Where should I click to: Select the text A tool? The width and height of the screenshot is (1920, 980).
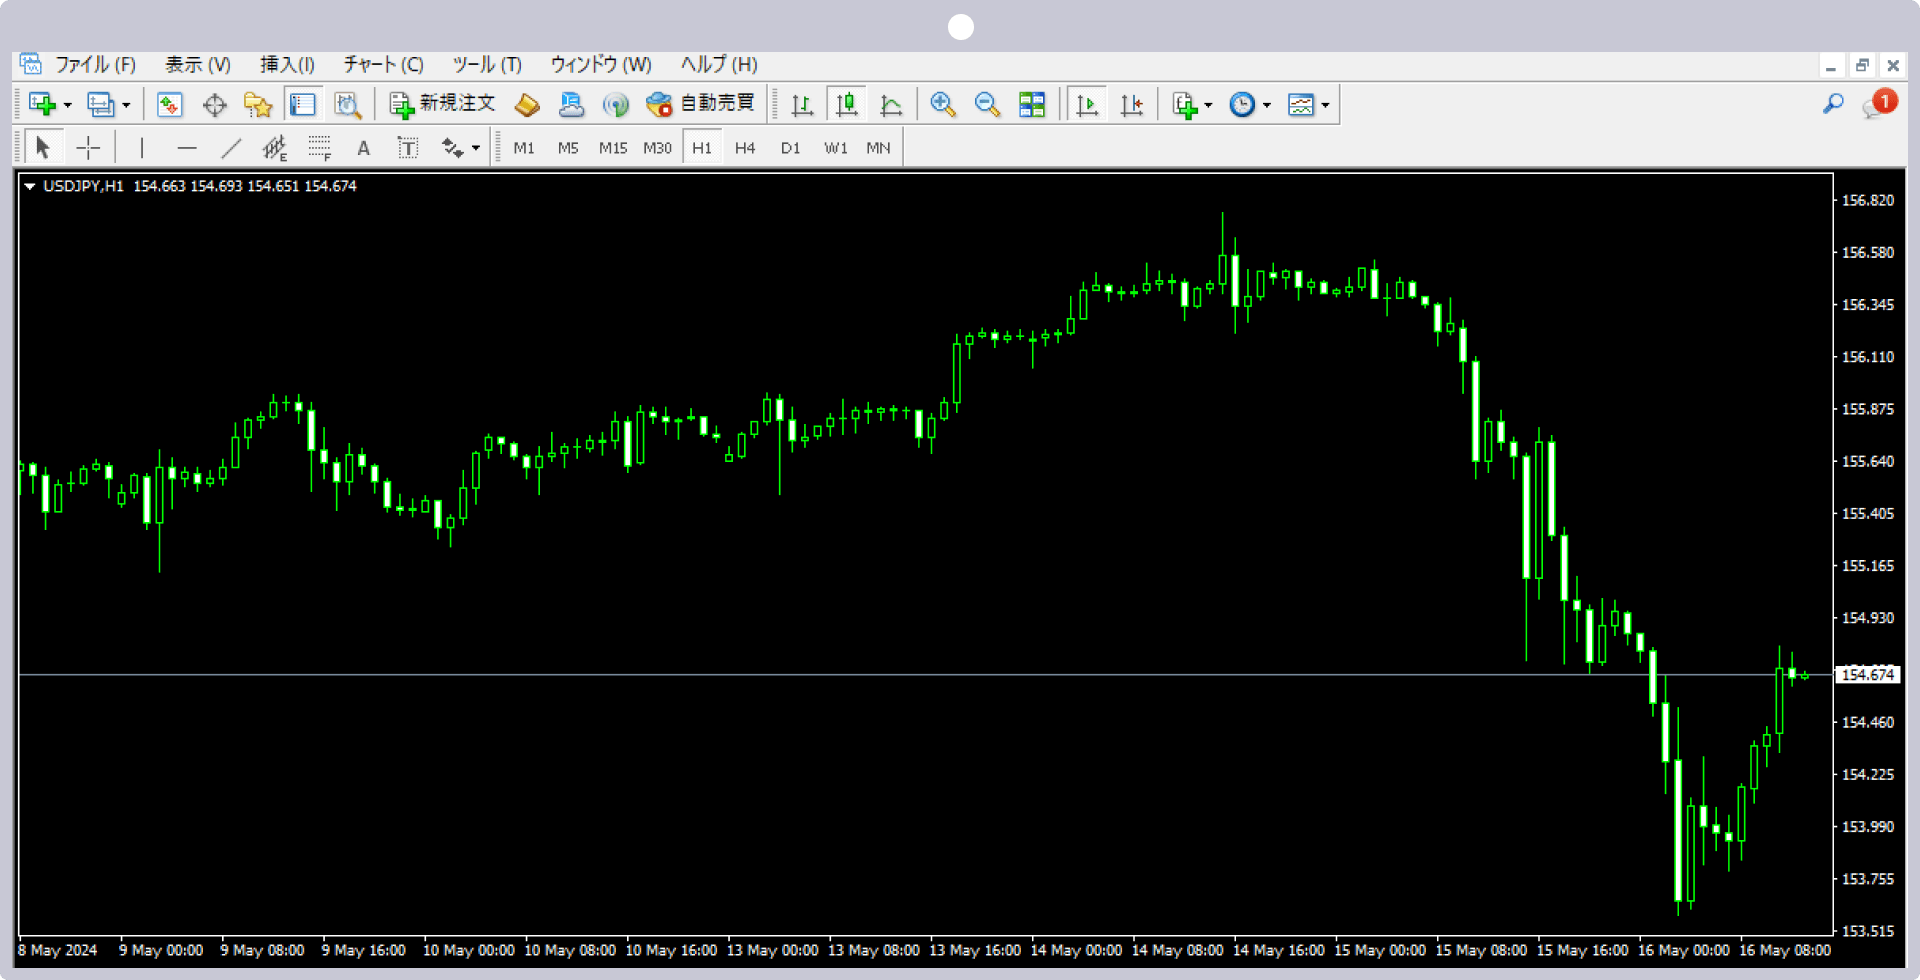[x=363, y=148]
